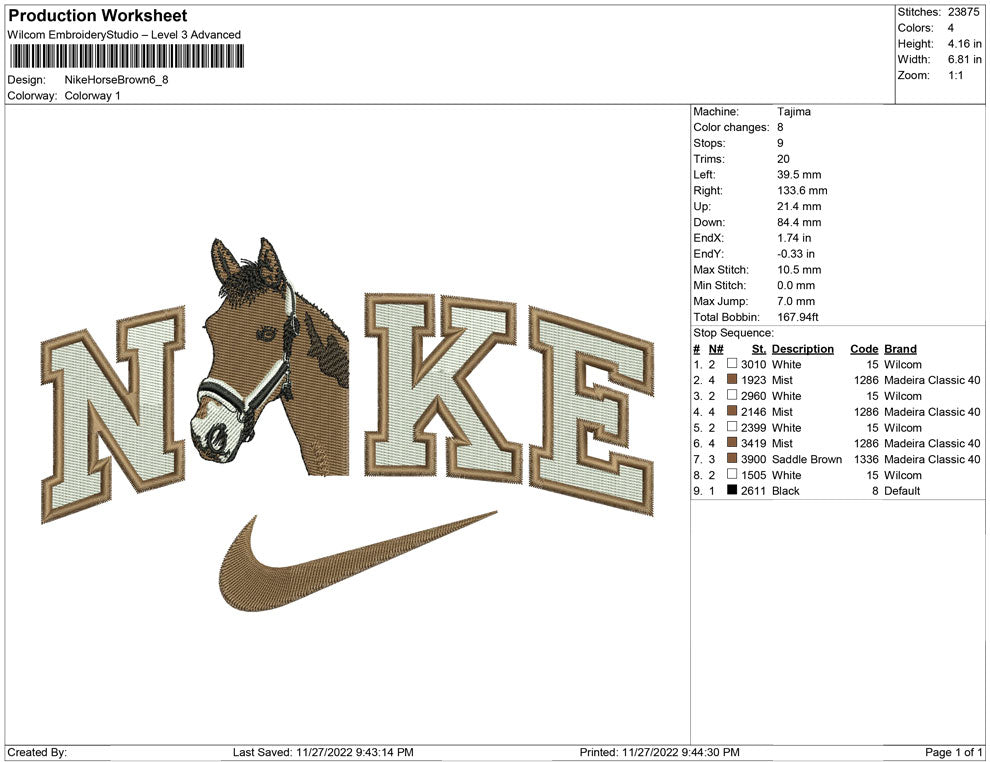Click the white swatch for stop 5 (2399)
990x762 pixels.
[732, 427]
